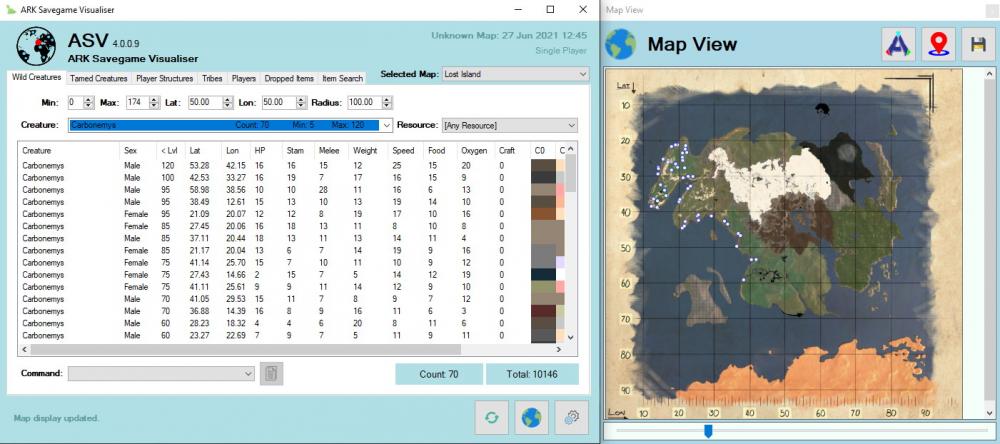Click the copy command clipboard icon
Screen dimensions: 1000x444
point(272,373)
